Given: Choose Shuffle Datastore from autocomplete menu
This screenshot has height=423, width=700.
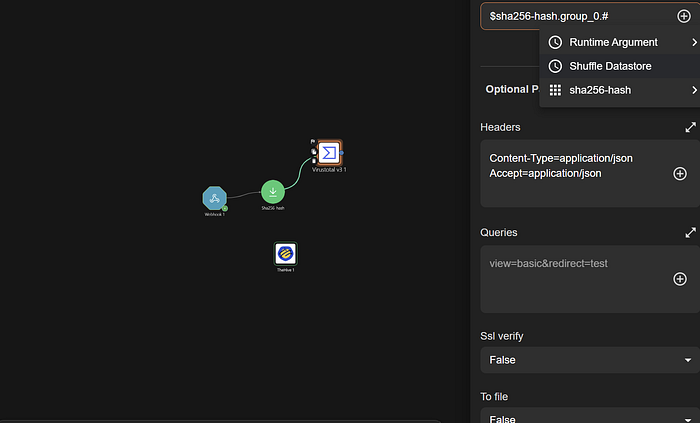Looking at the screenshot, I should click(x=620, y=66).
